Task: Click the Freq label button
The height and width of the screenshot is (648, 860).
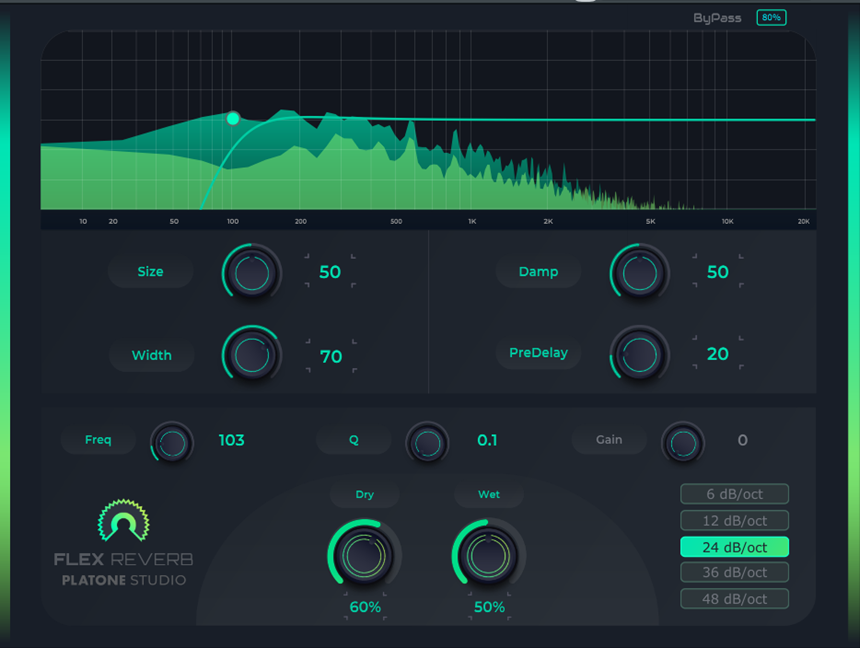Action: [x=98, y=439]
